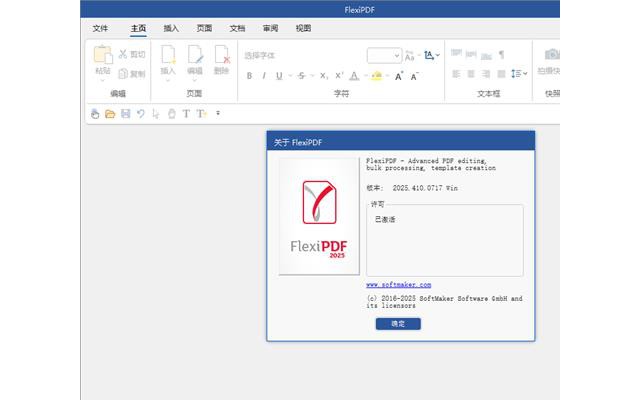Click the yellow text highlight color icon
This screenshot has width=640, height=400.
coord(377,76)
